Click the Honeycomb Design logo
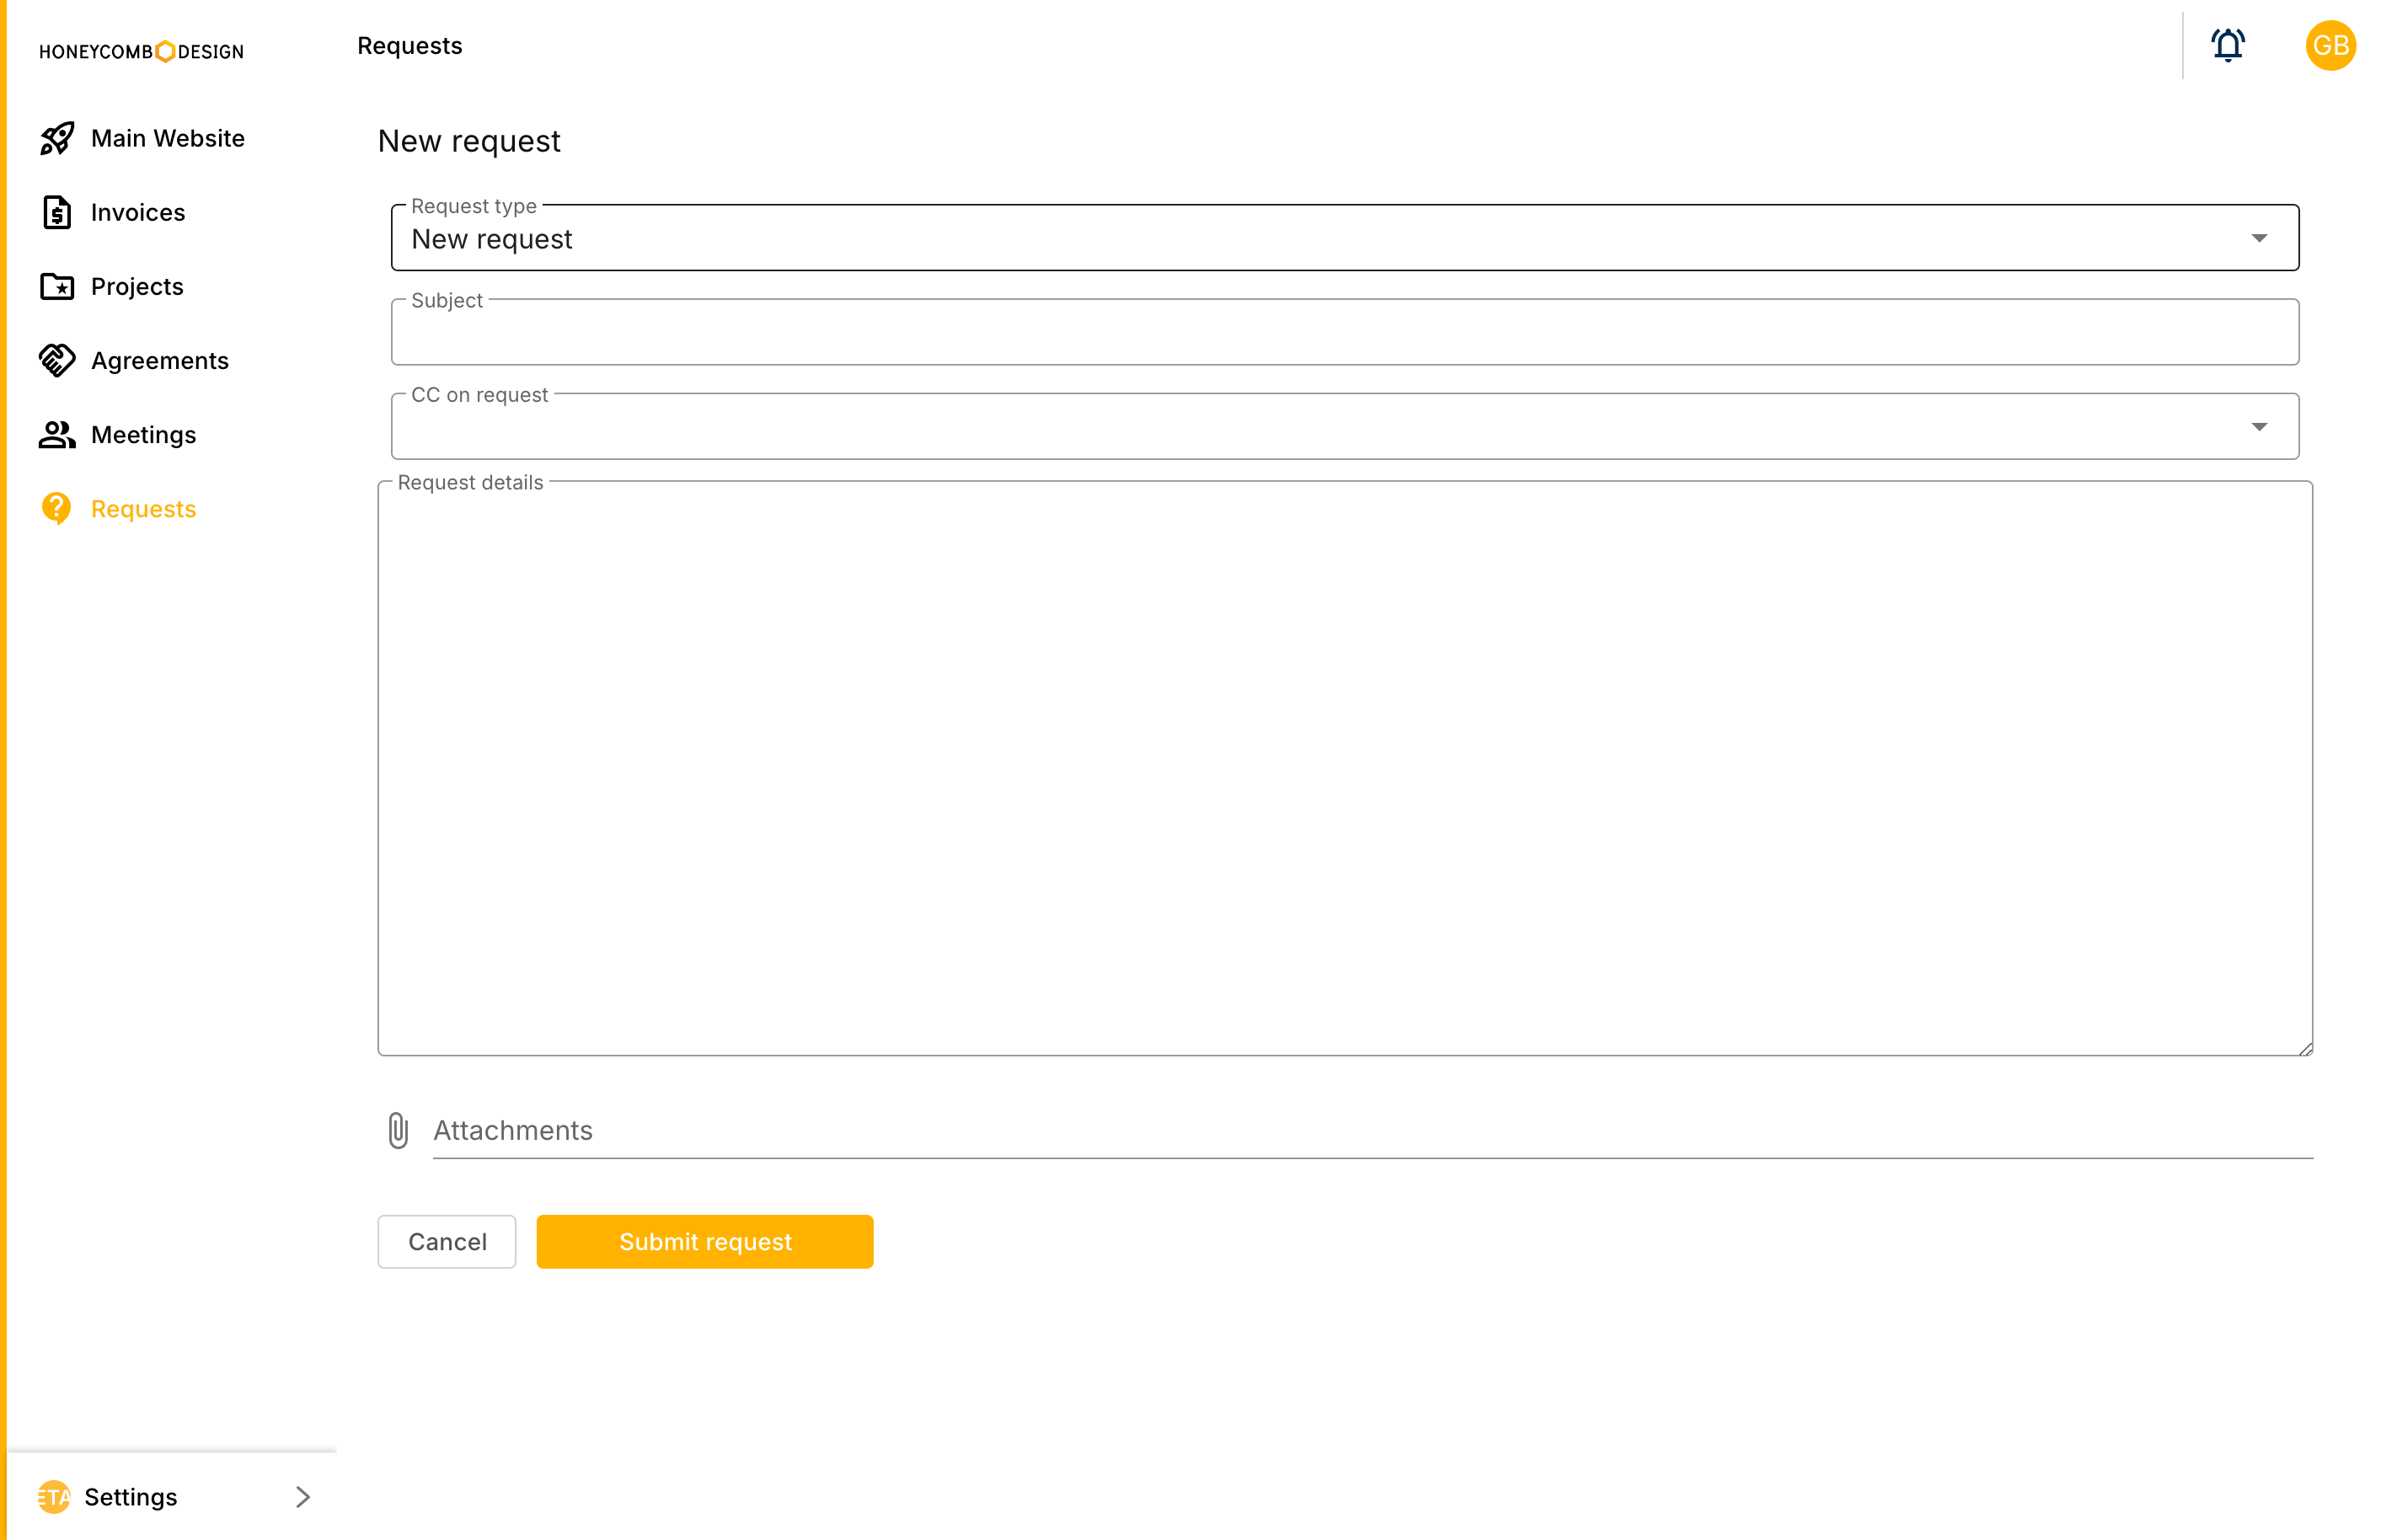 click(141, 51)
